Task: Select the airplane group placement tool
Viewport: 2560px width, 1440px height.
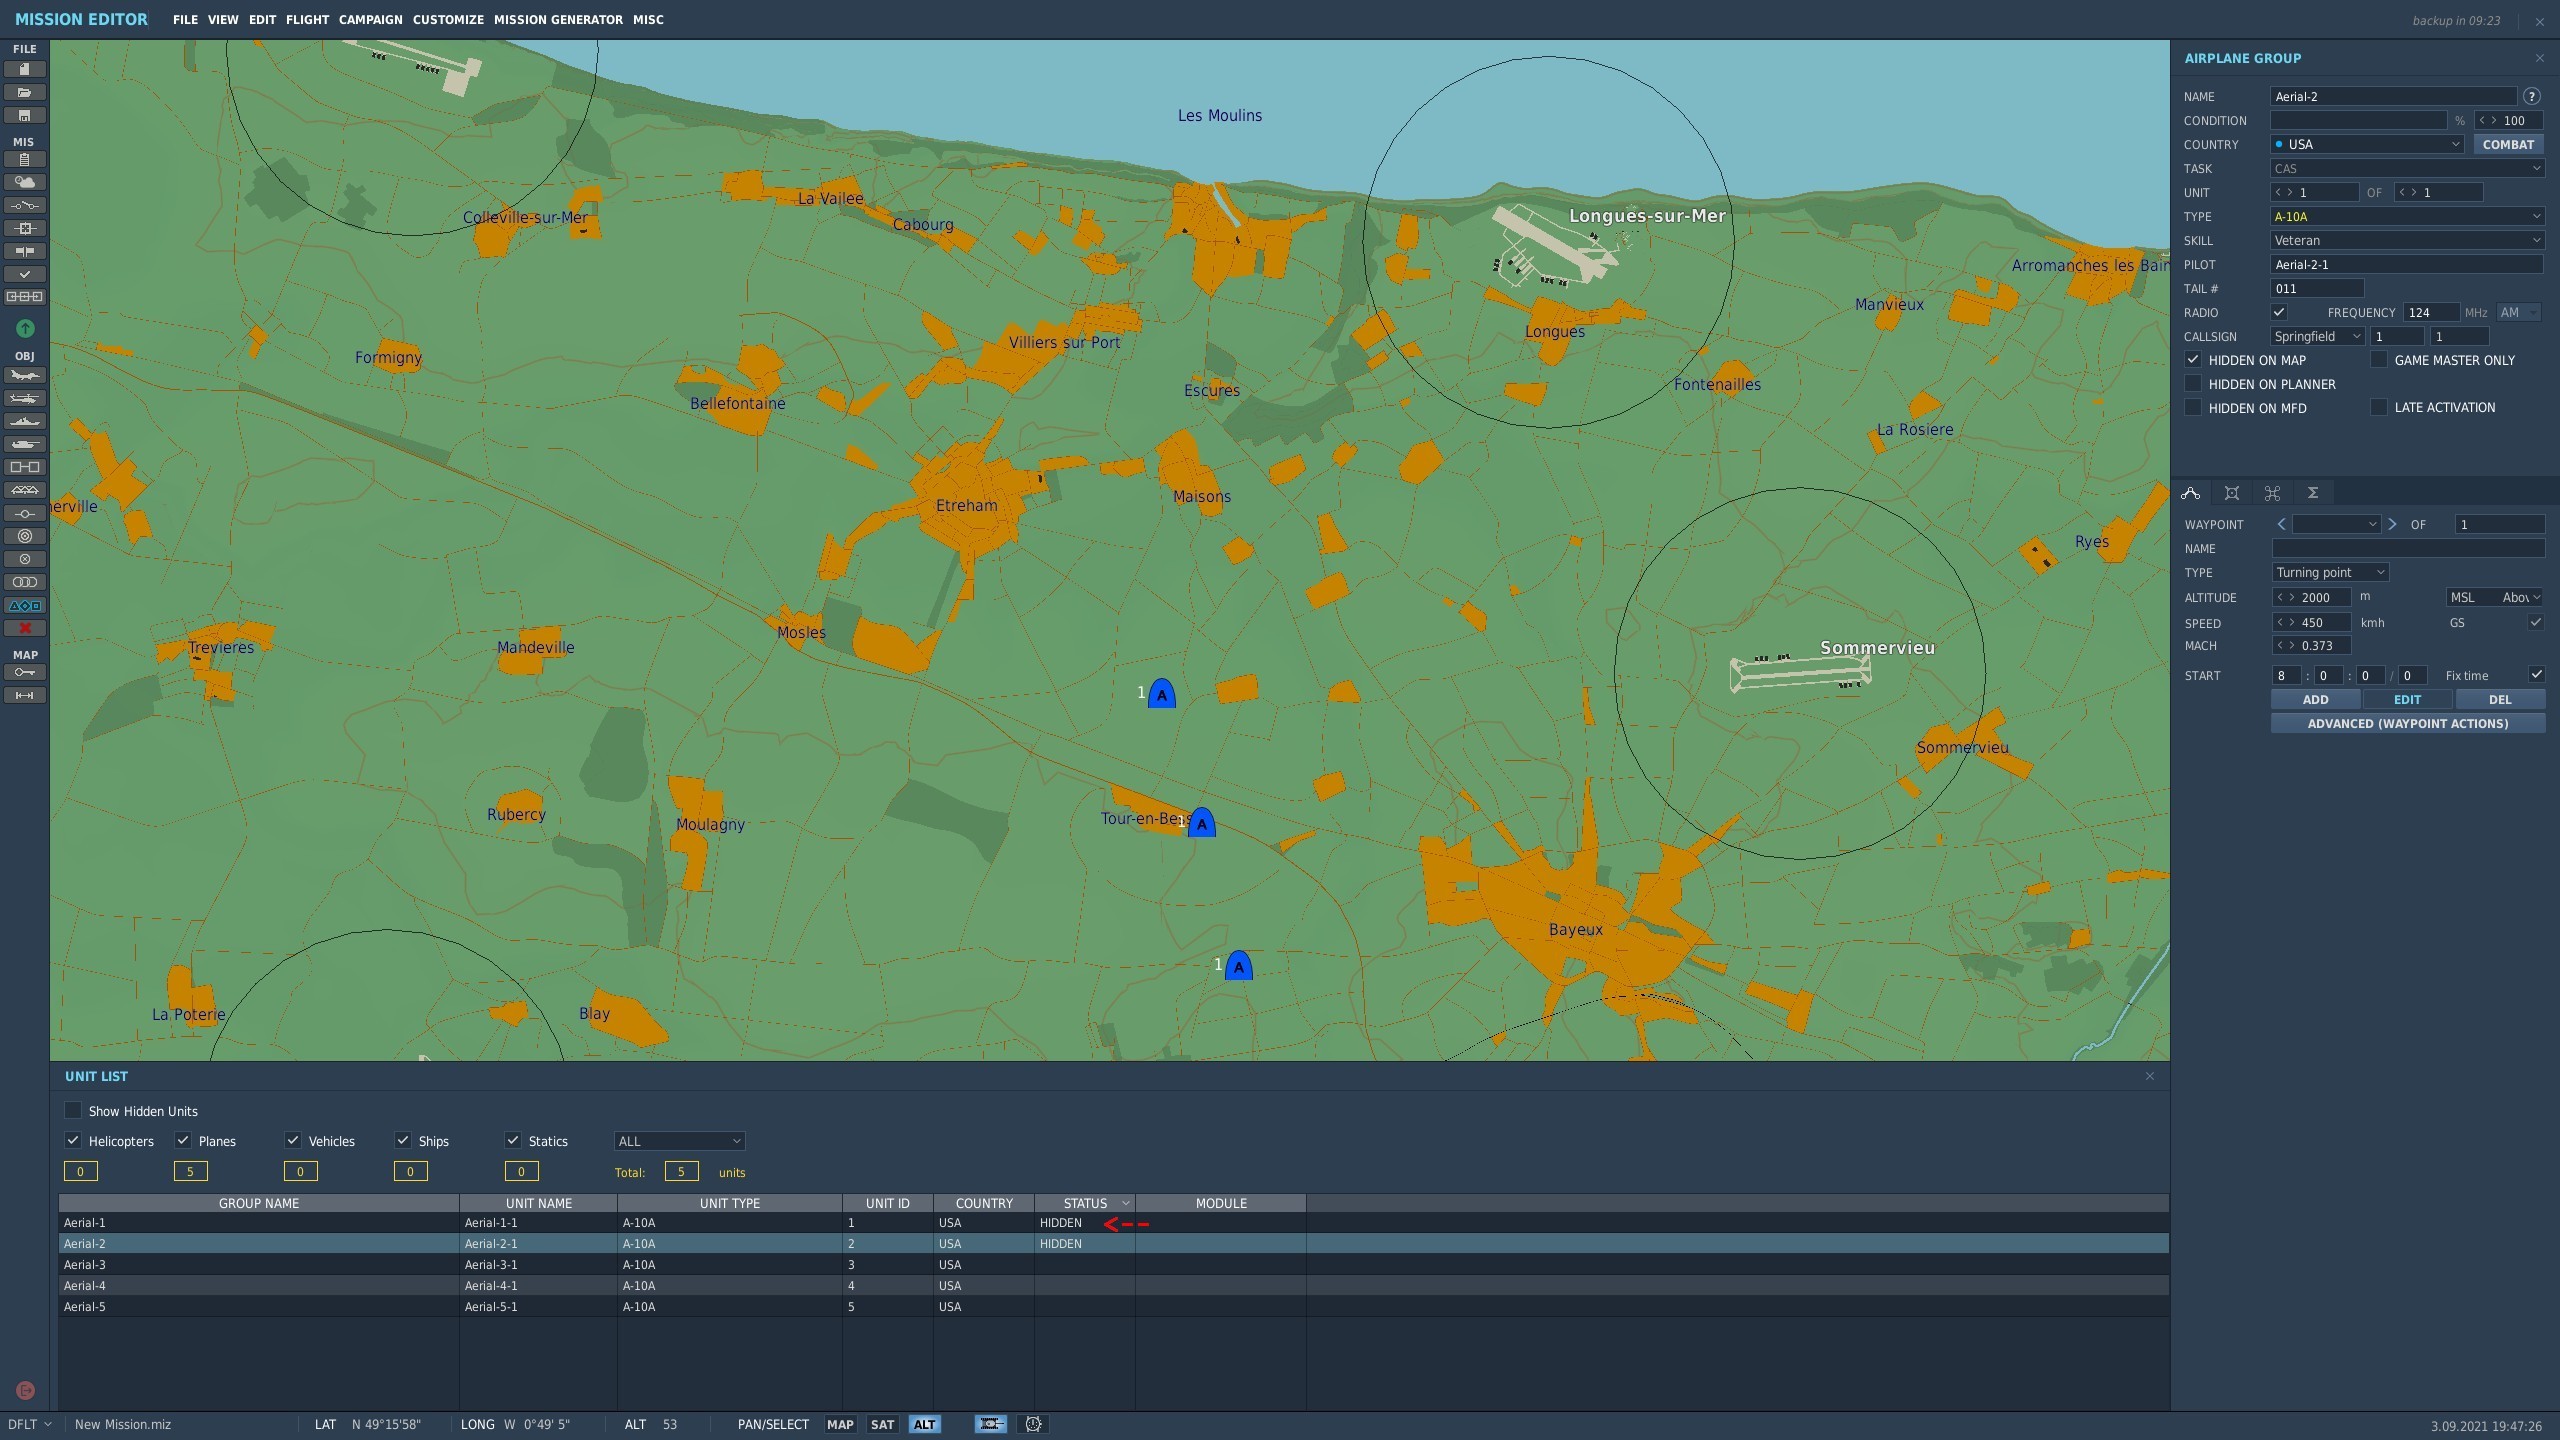Action: pyautogui.click(x=25, y=375)
